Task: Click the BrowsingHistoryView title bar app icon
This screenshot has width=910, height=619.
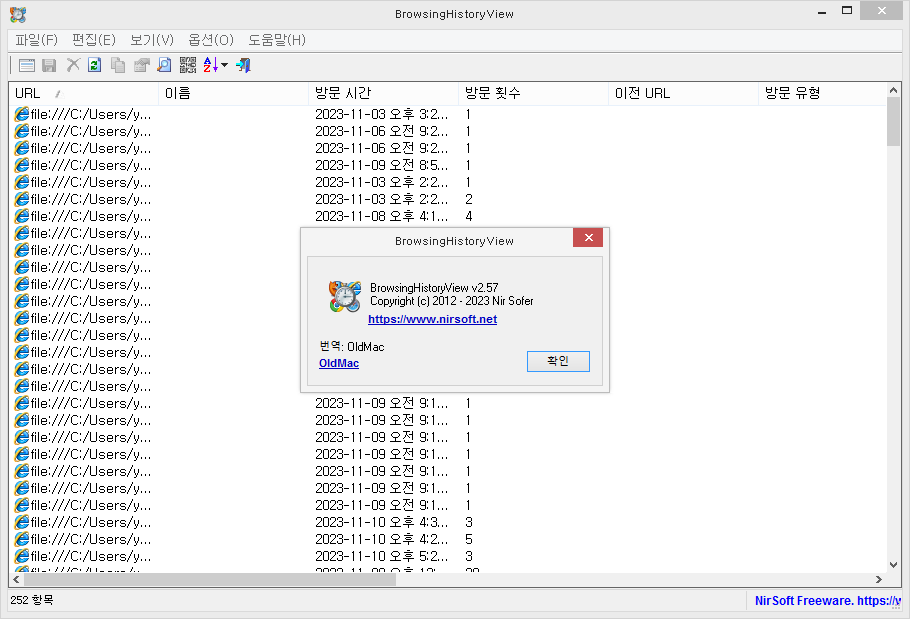Action: click(x=18, y=14)
